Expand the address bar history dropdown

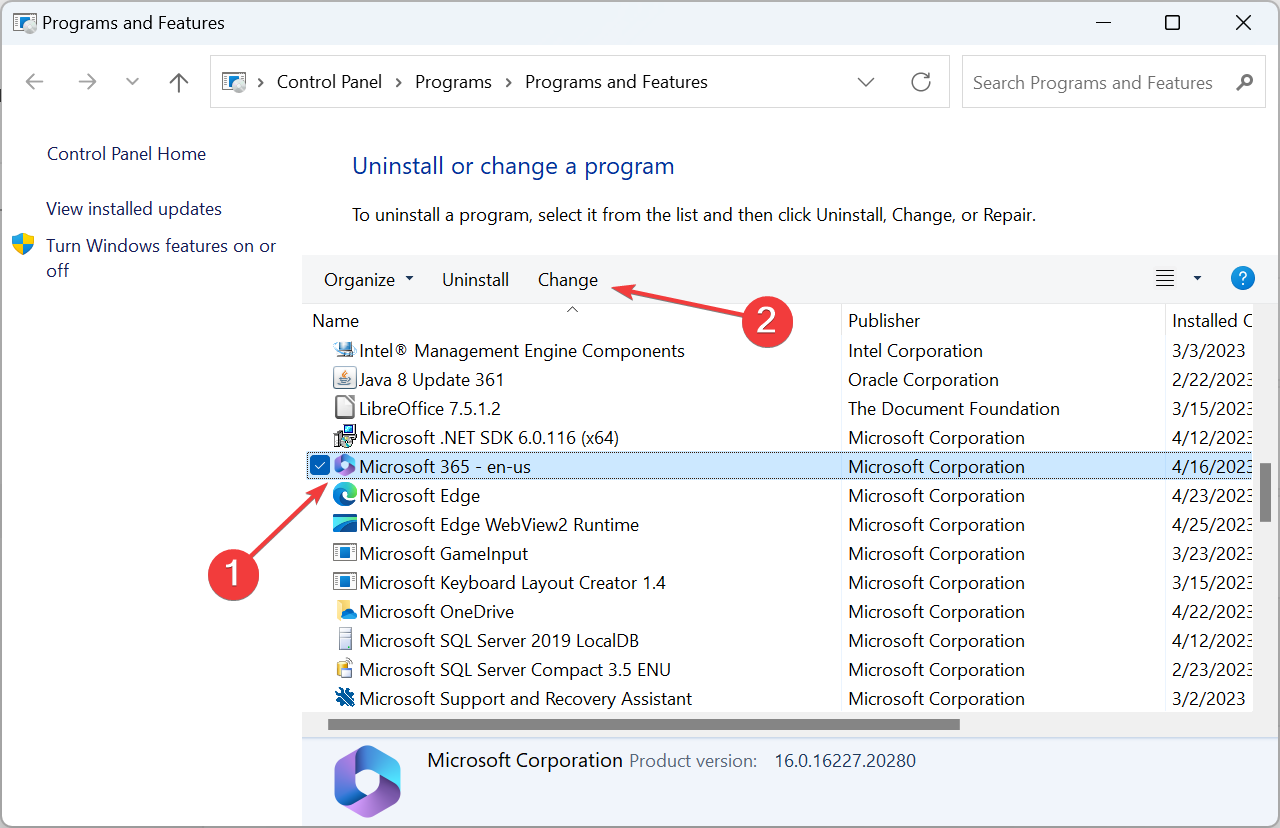866,82
